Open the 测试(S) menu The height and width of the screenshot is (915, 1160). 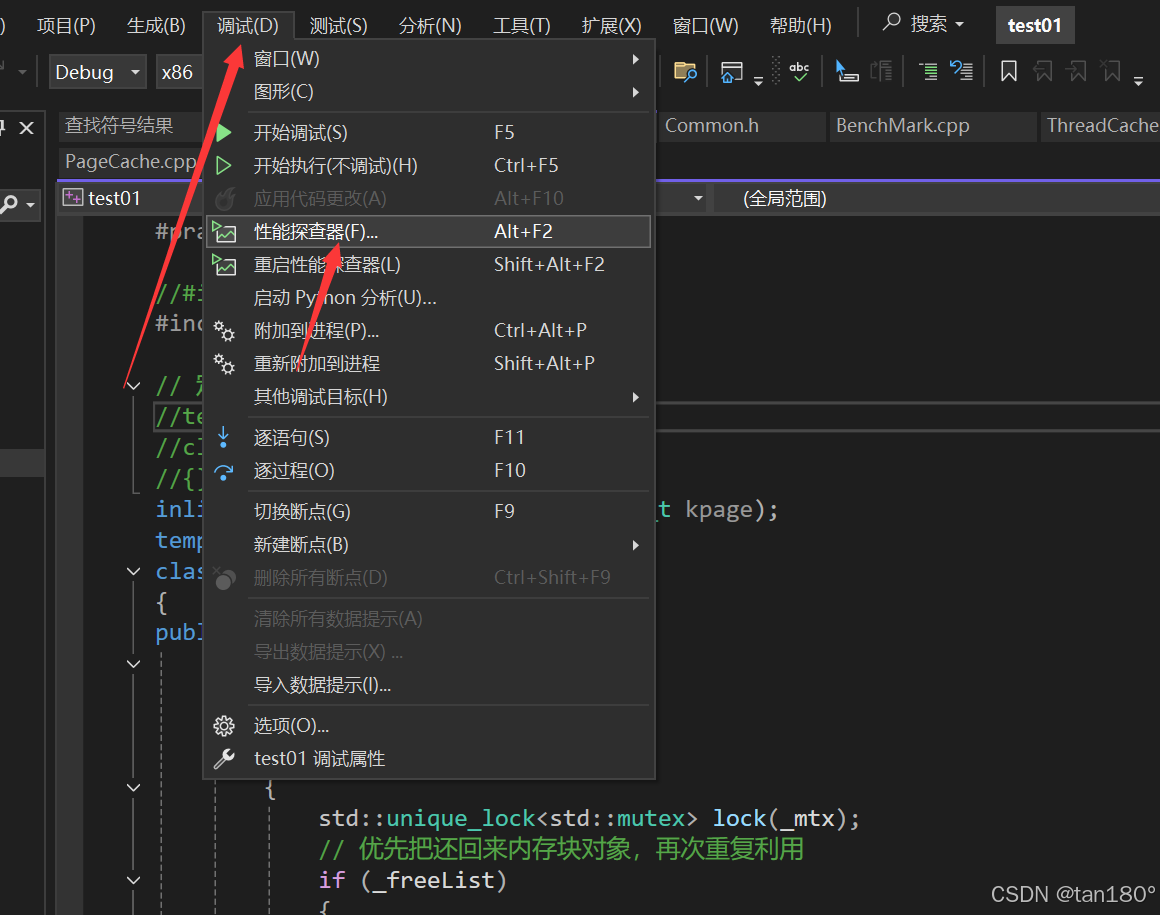coord(338,26)
